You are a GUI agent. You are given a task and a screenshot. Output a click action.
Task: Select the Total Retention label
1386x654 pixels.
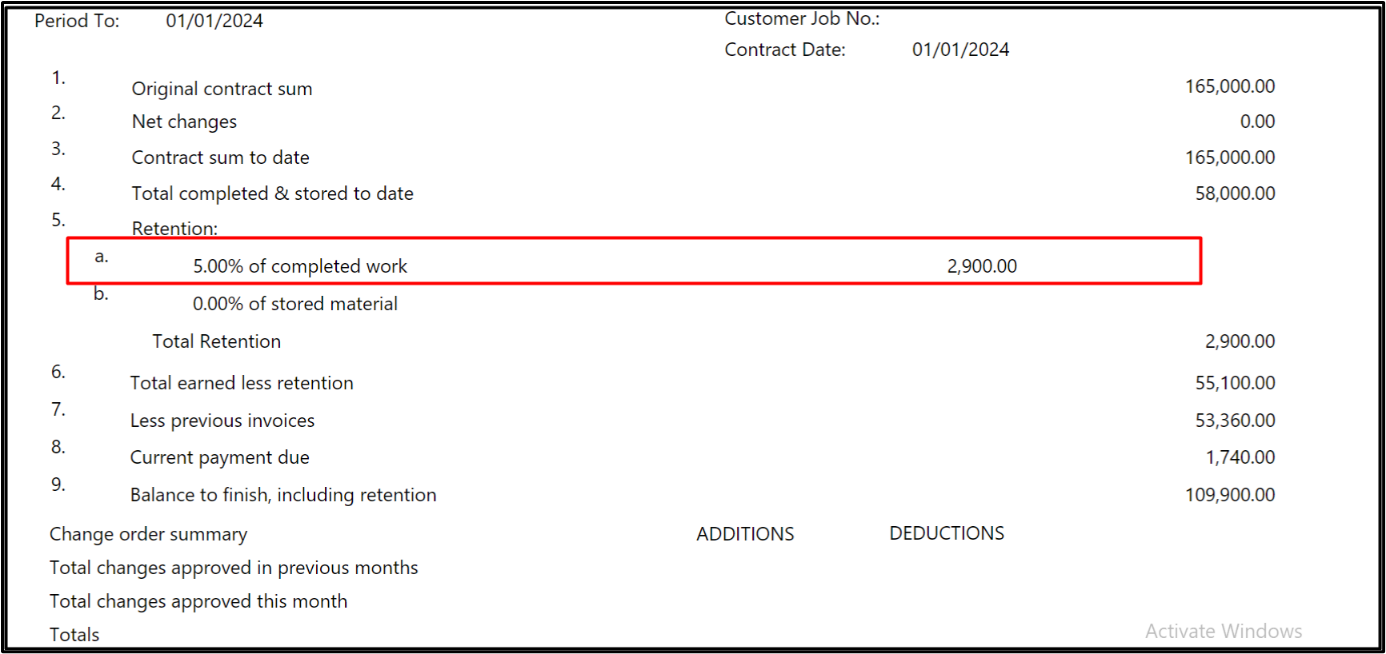[x=216, y=342]
